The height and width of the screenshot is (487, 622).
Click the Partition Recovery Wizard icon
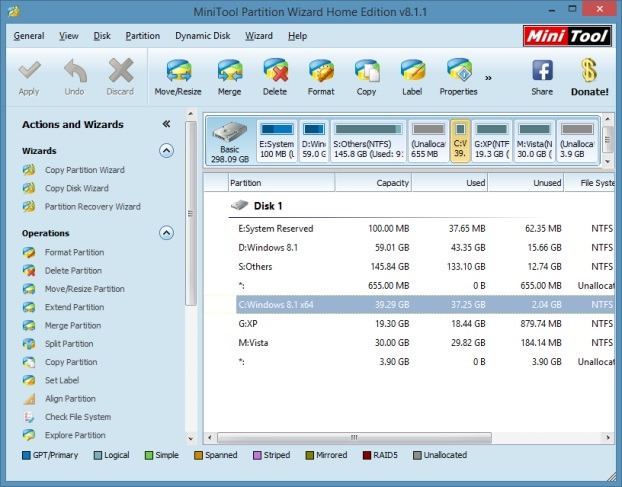click(x=29, y=206)
